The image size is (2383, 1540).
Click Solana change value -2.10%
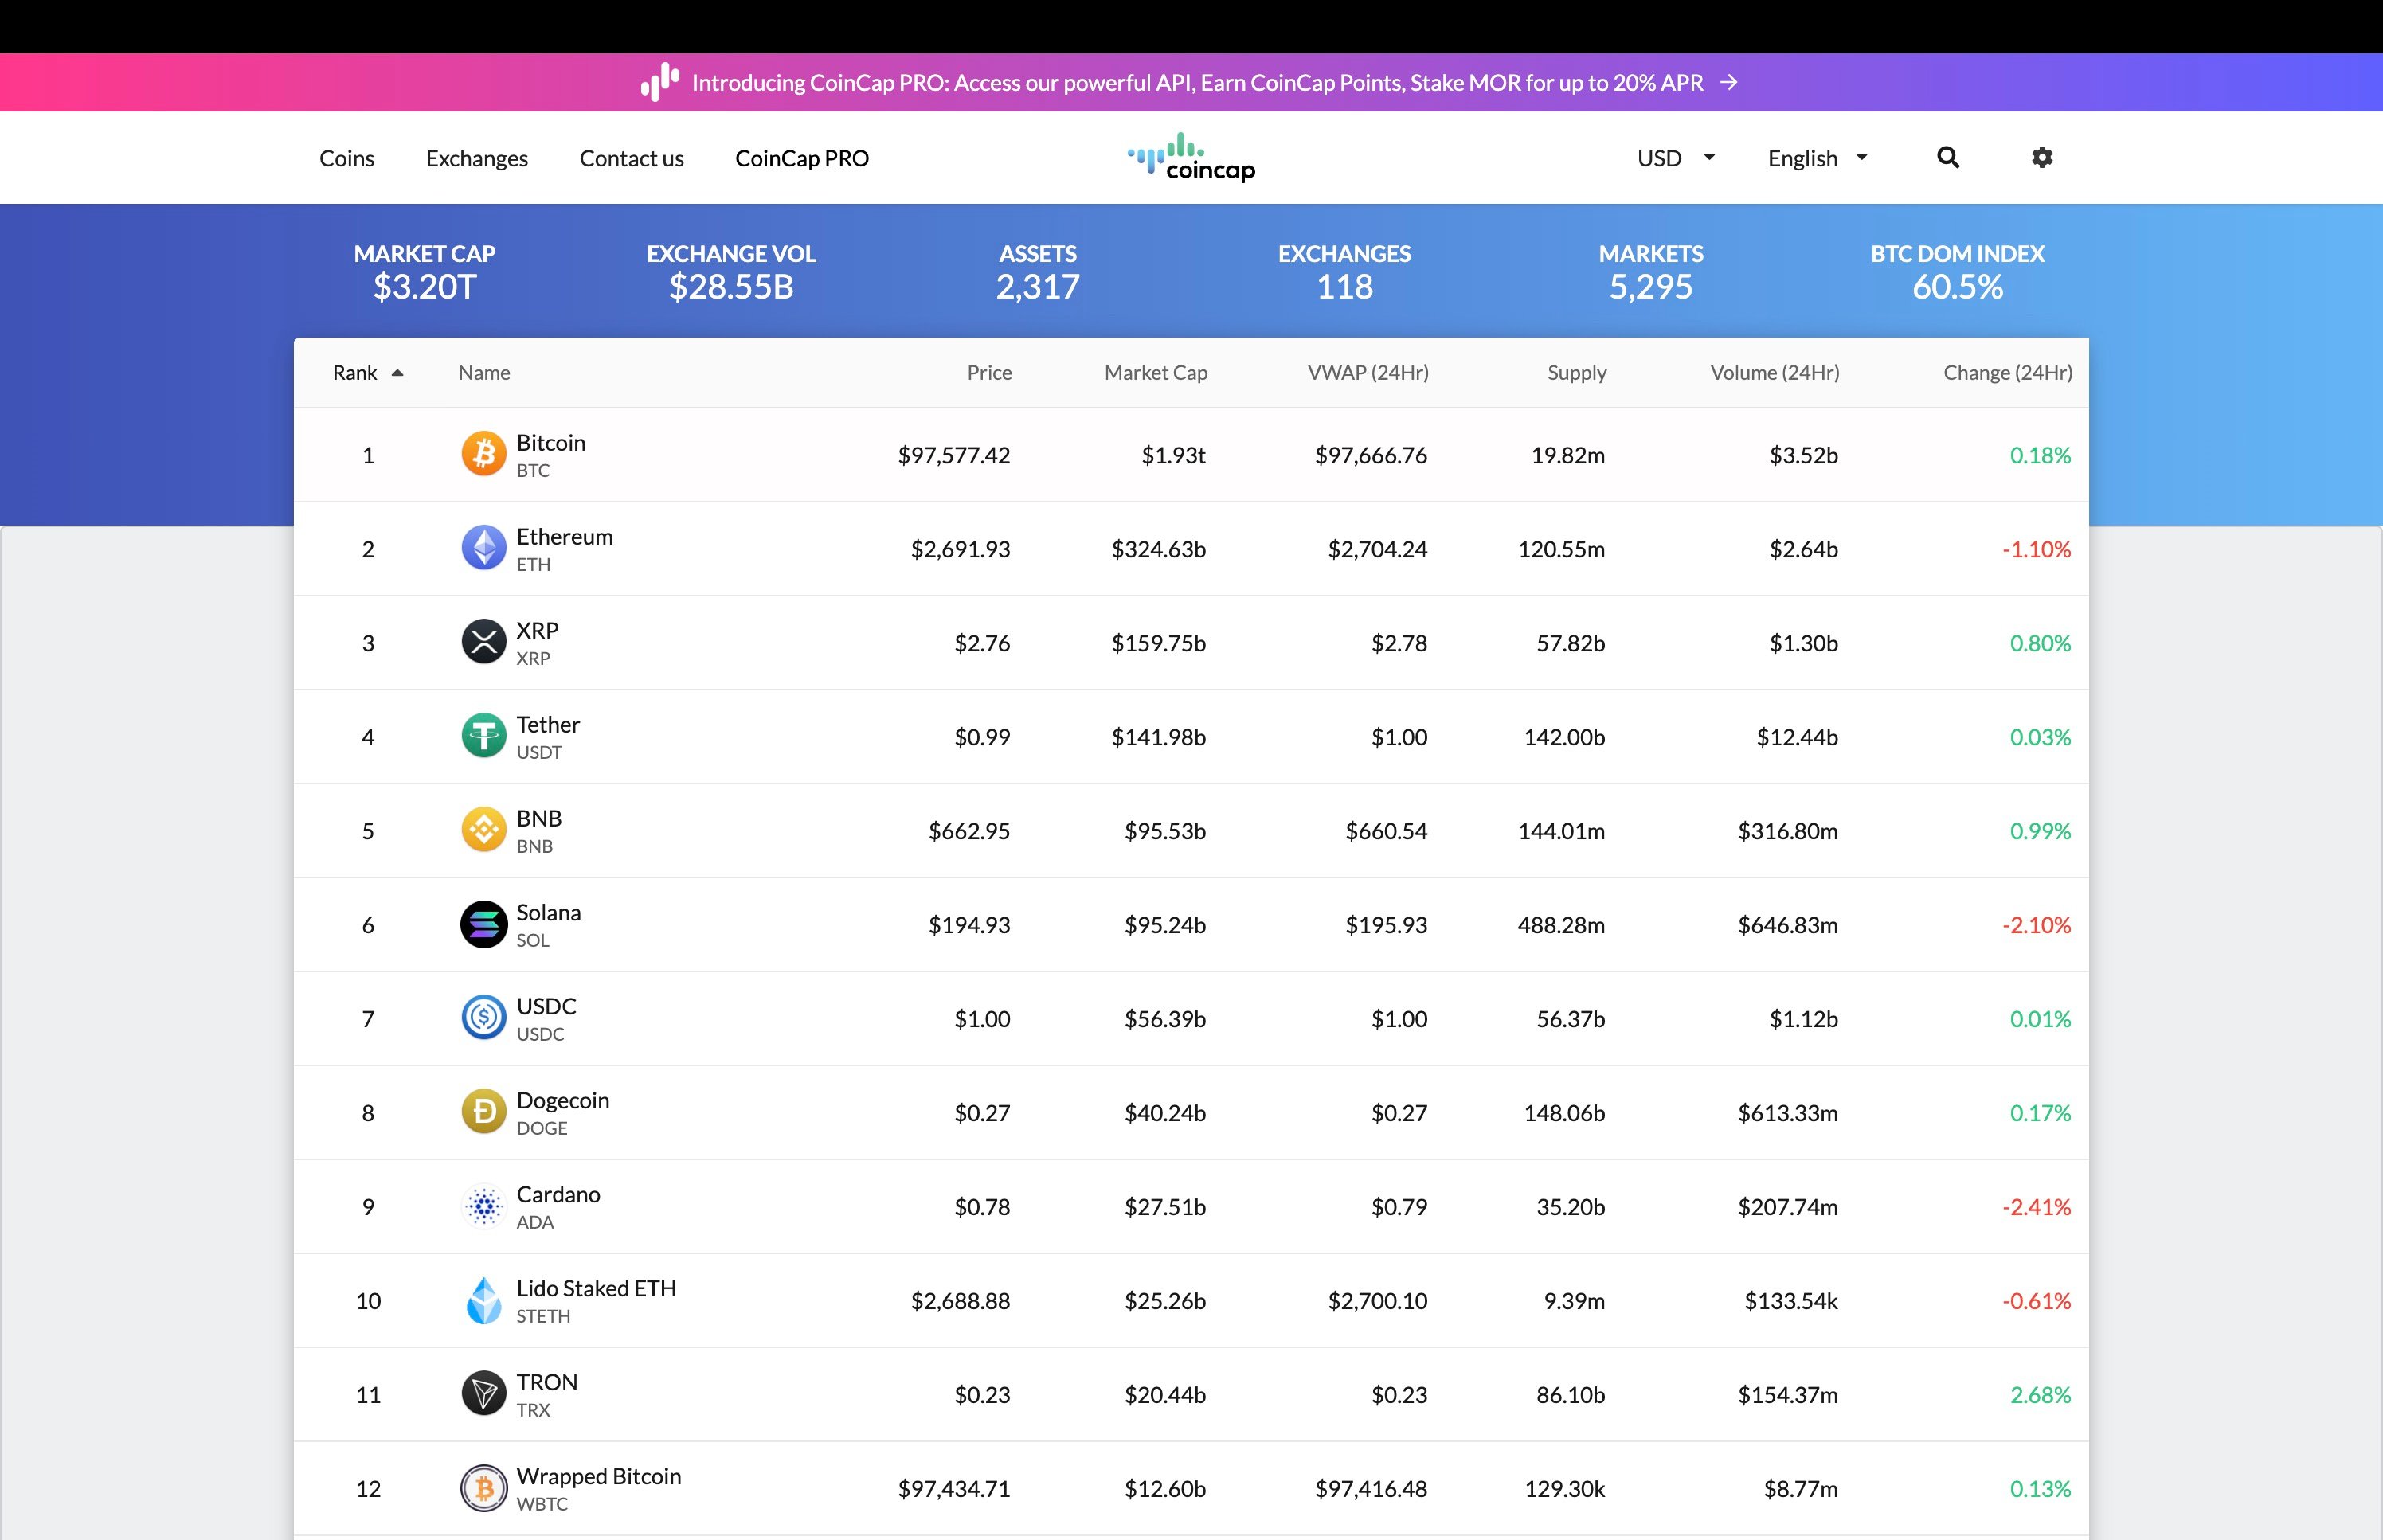pos(2036,925)
